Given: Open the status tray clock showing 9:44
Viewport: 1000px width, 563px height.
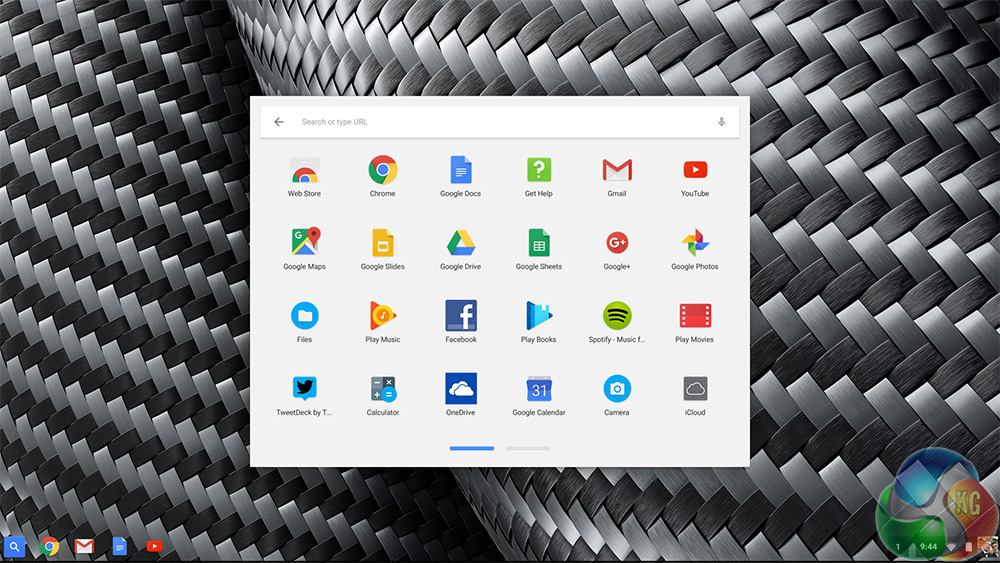Looking at the screenshot, I should (x=929, y=546).
